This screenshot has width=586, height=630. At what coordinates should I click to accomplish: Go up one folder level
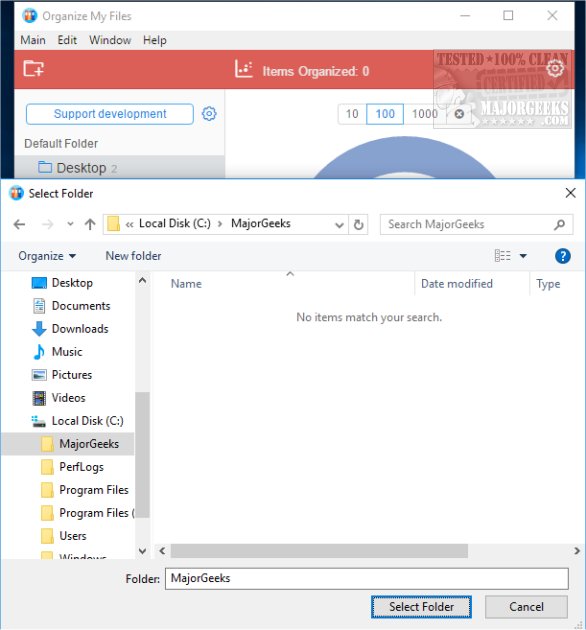tap(90, 224)
